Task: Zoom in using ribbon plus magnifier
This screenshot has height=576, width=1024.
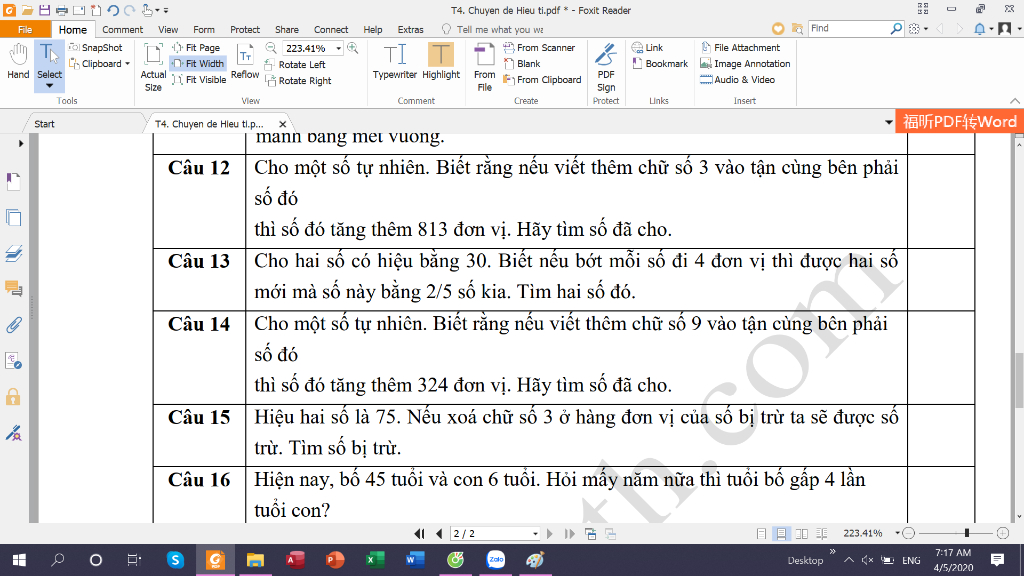Action: pyautogui.click(x=353, y=48)
